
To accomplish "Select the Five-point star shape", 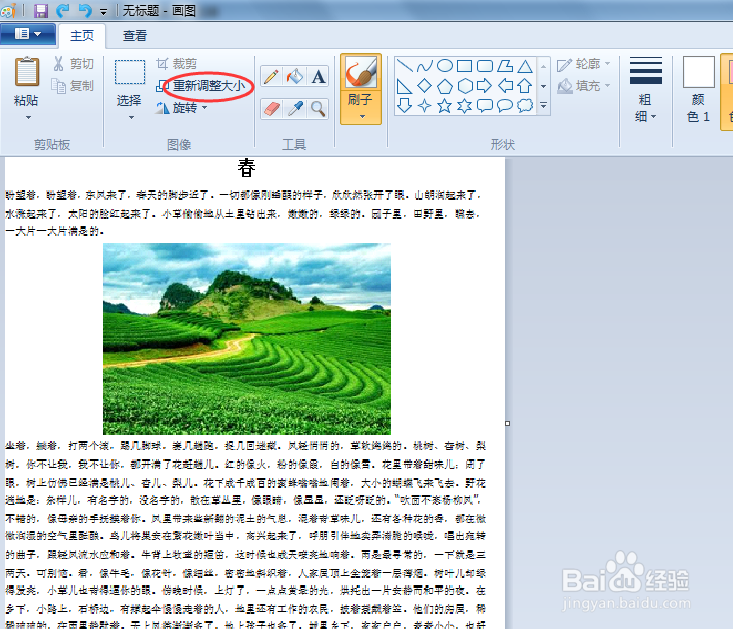I will coord(445,106).
